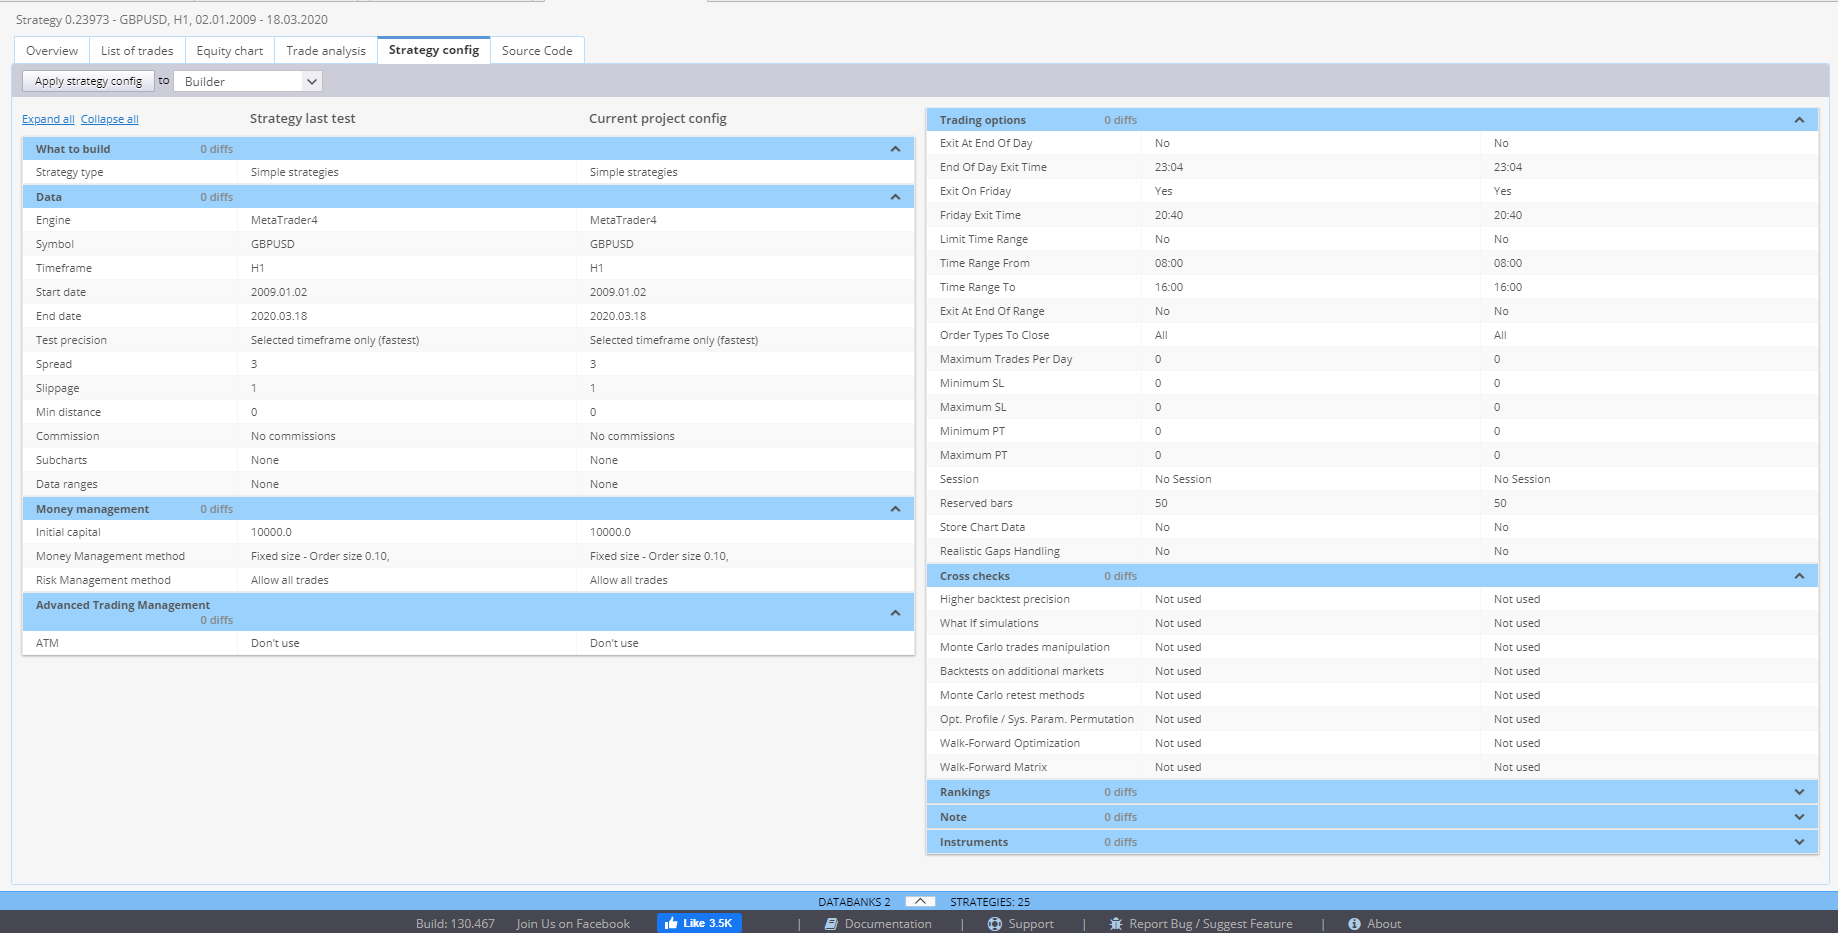Click the STRATEGIES: 25 status text
This screenshot has height=934, width=1838.
coord(990,902)
